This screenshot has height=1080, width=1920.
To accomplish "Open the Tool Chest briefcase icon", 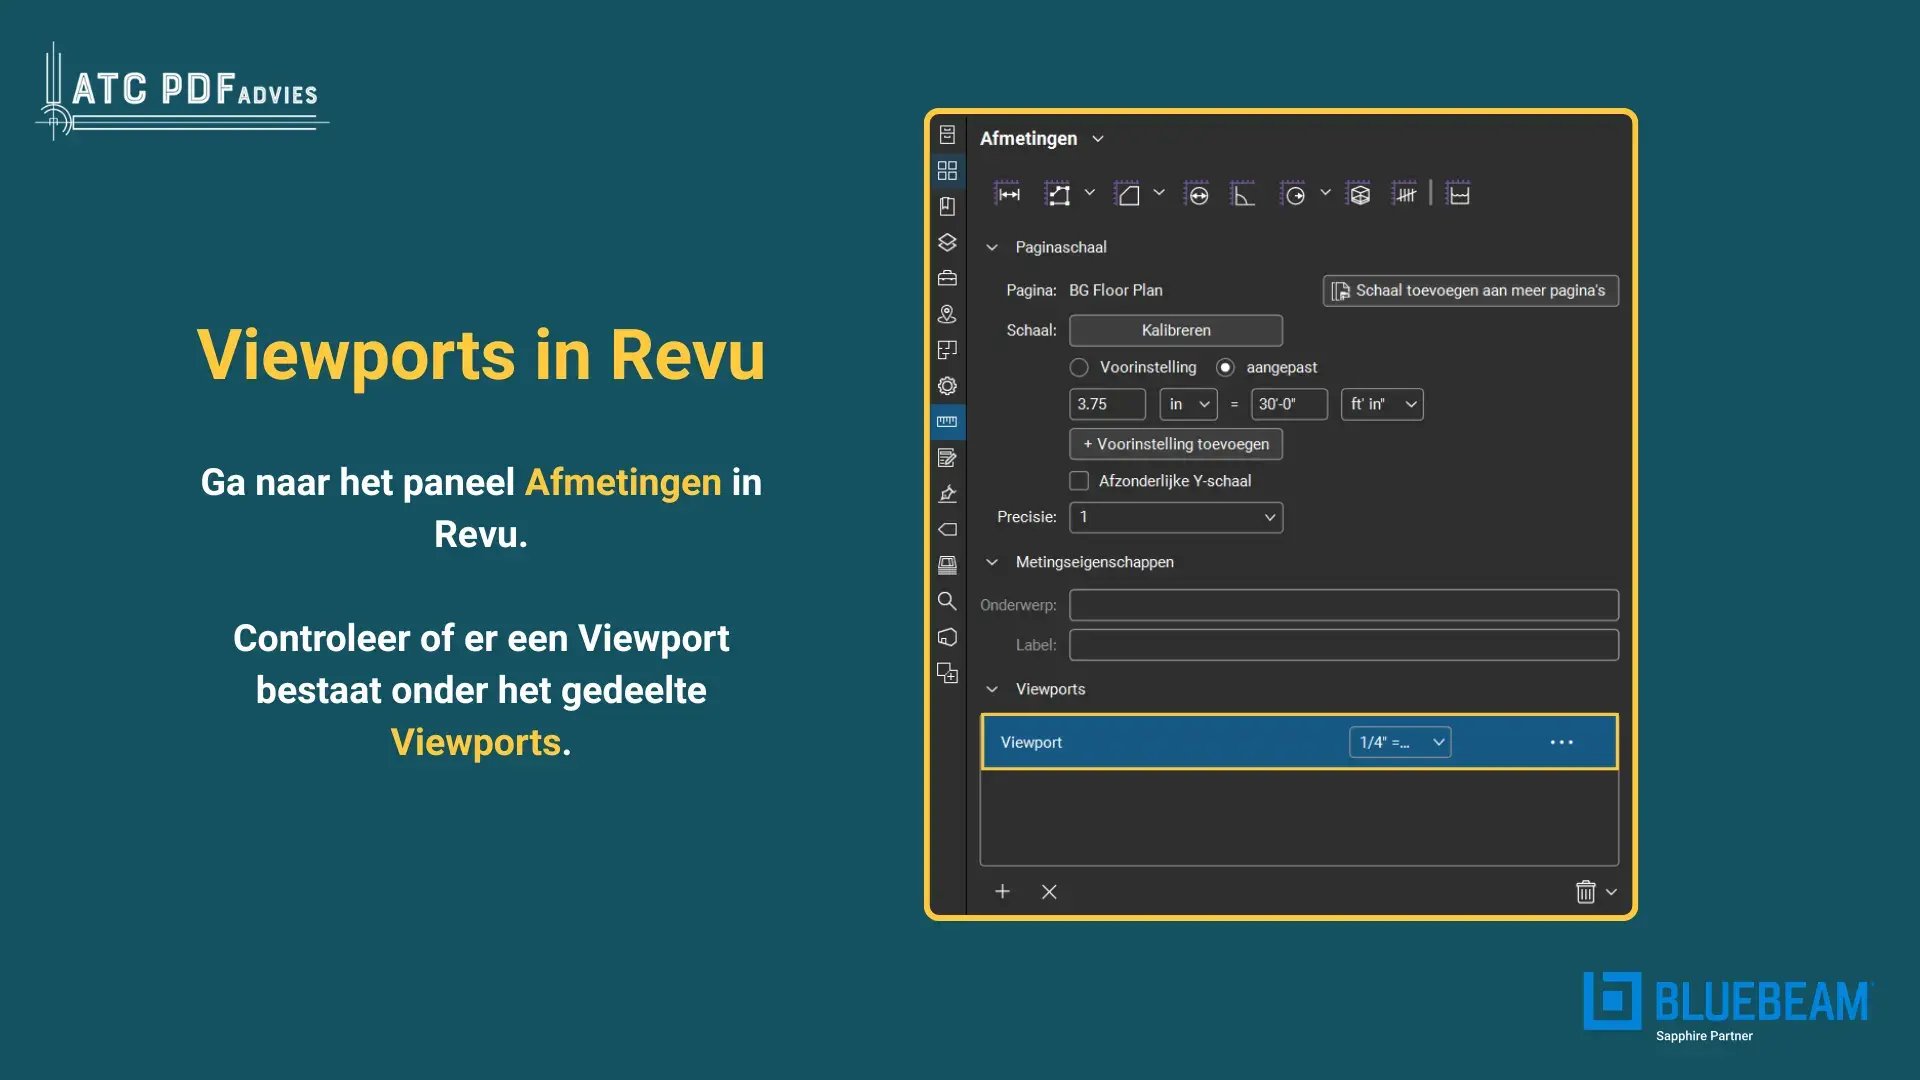I will pyautogui.click(x=947, y=278).
